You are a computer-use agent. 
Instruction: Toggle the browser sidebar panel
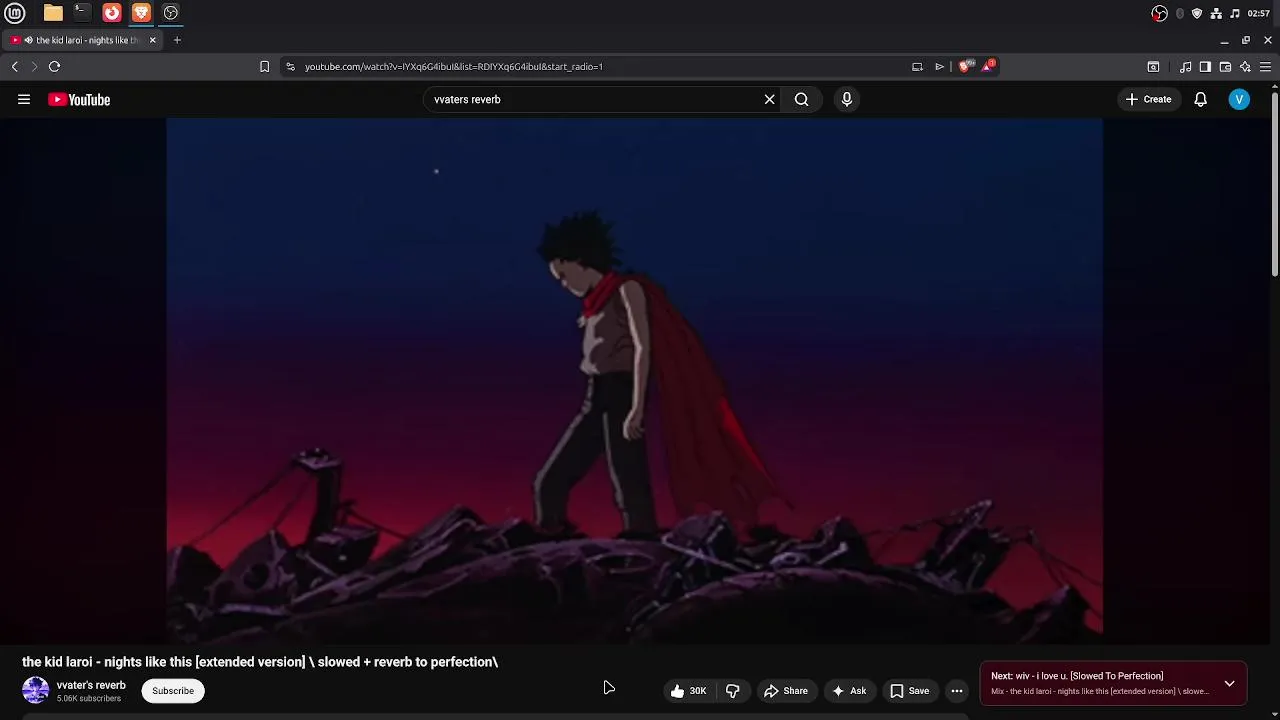[x=1205, y=67]
